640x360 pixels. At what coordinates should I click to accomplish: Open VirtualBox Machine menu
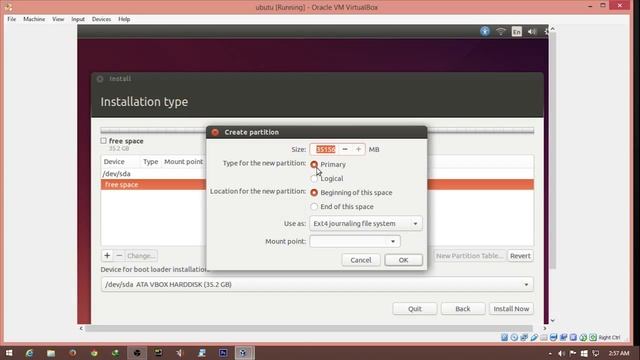[34, 19]
